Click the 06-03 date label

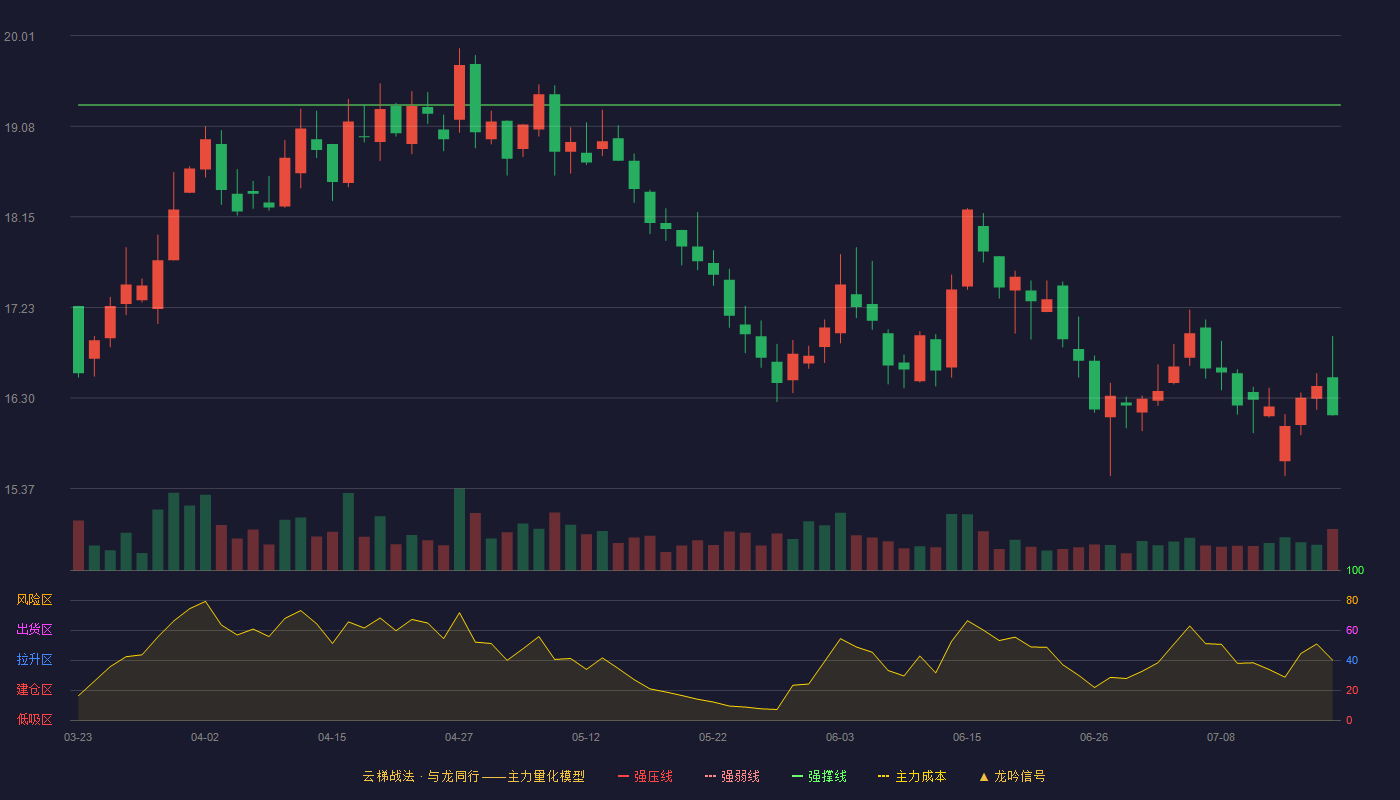point(840,737)
